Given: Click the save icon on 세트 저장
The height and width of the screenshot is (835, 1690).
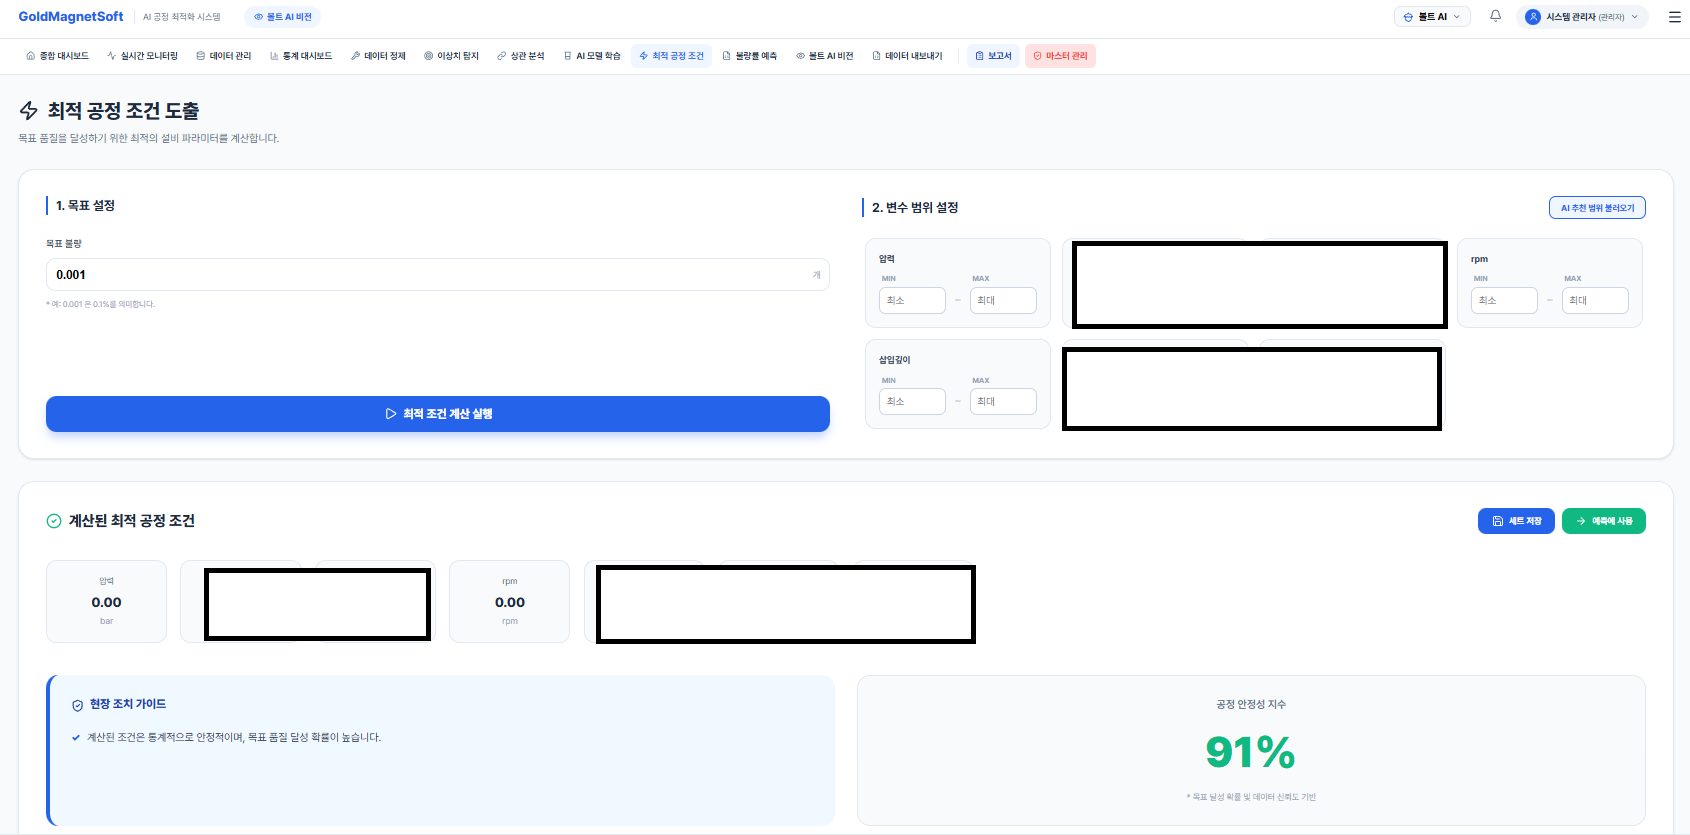Looking at the screenshot, I should 1497,521.
